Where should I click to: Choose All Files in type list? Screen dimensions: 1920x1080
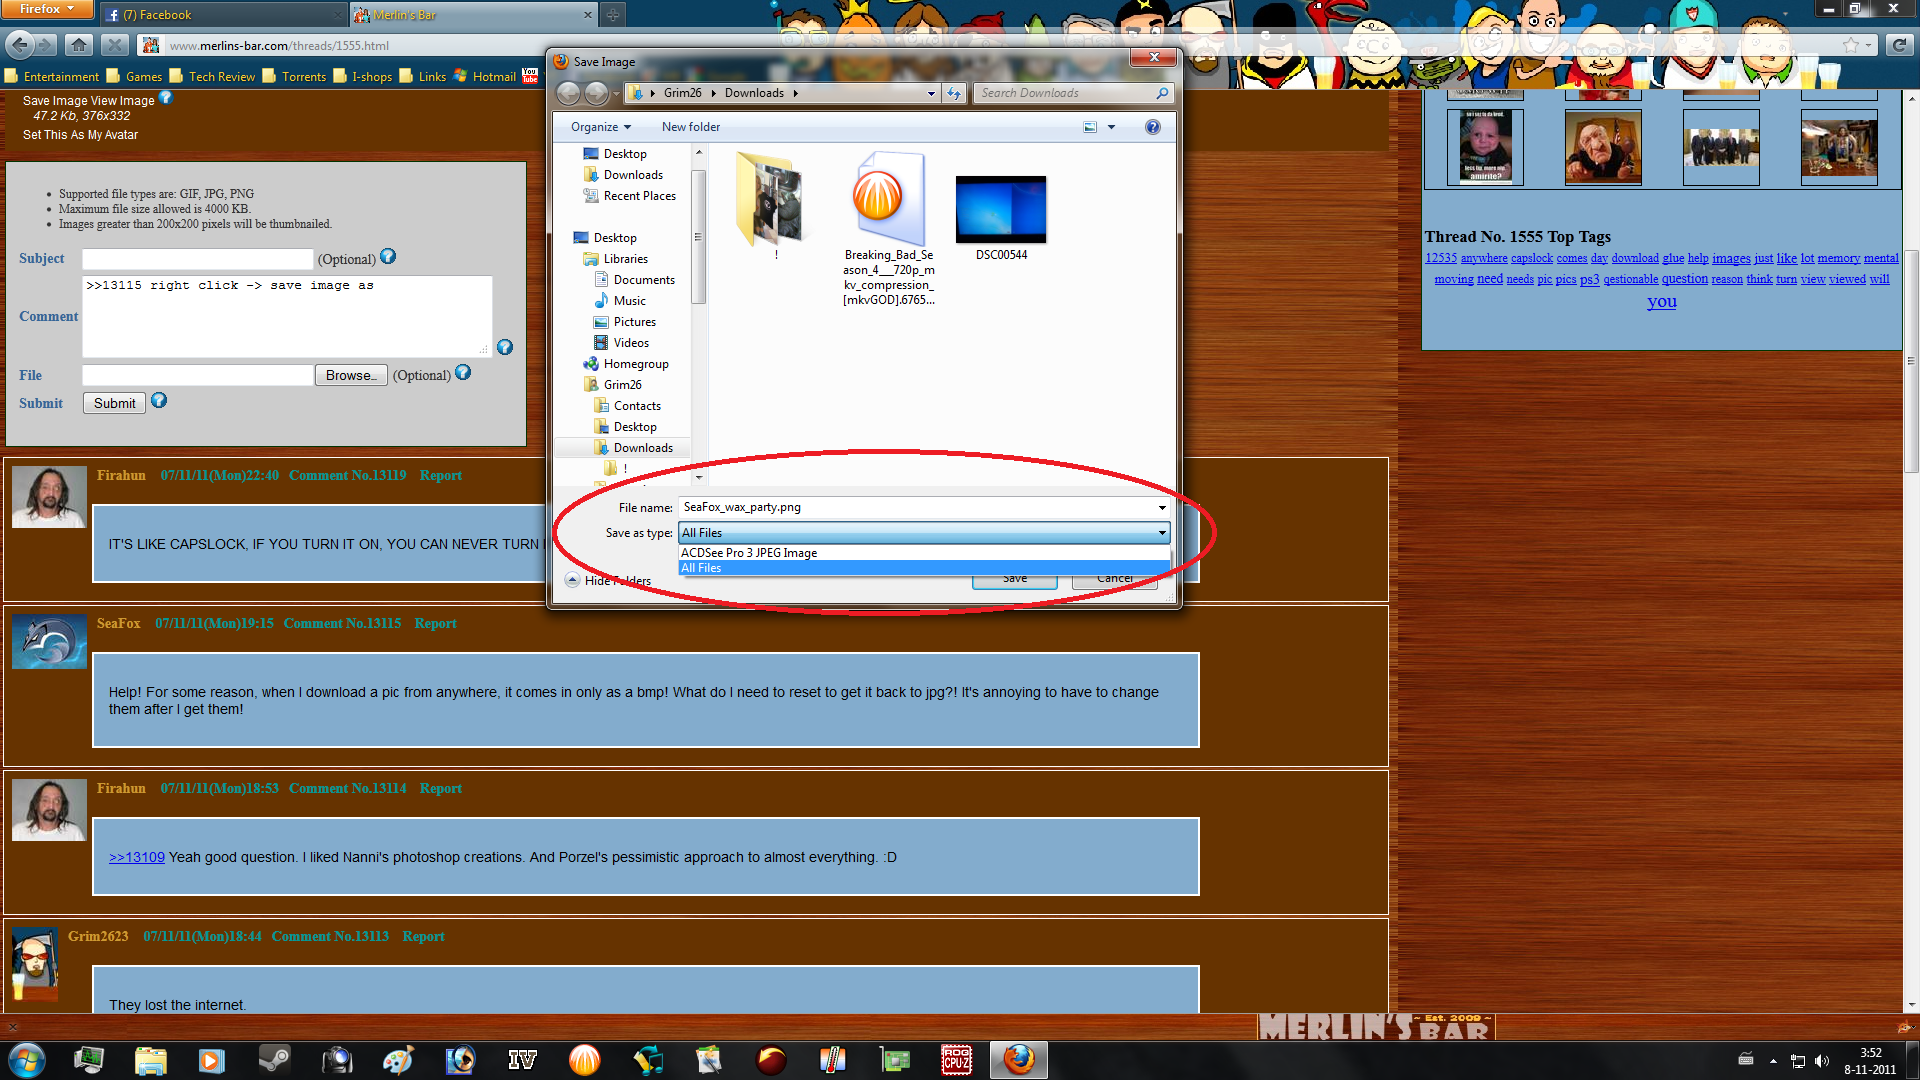(x=924, y=568)
